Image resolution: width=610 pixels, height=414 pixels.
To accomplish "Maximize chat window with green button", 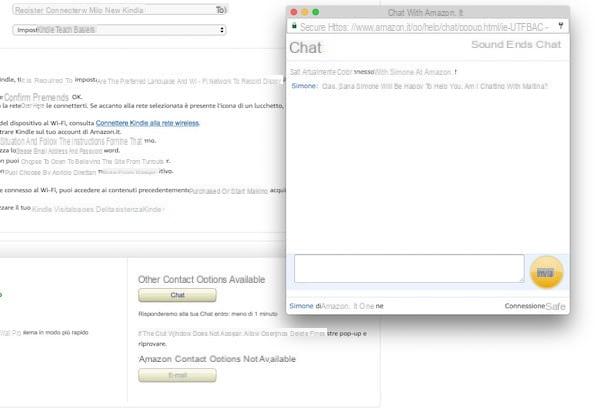I will (x=316, y=12).
